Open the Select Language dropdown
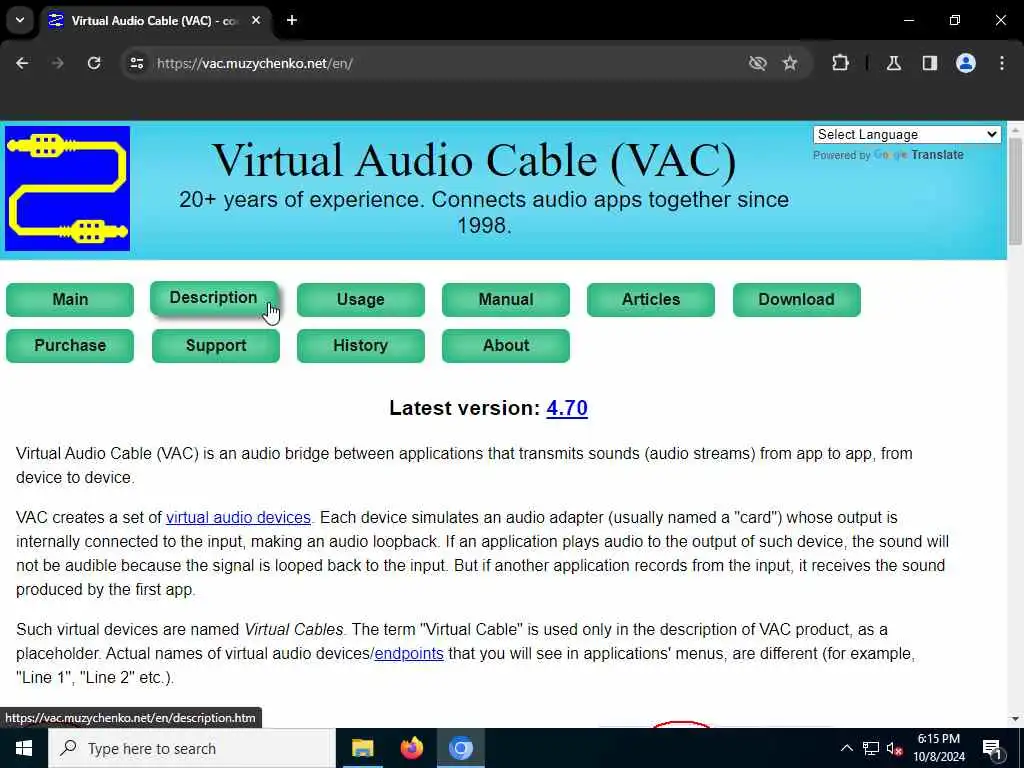Screen dimensions: 1024x768 pyautogui.click(x=906, y=135)
